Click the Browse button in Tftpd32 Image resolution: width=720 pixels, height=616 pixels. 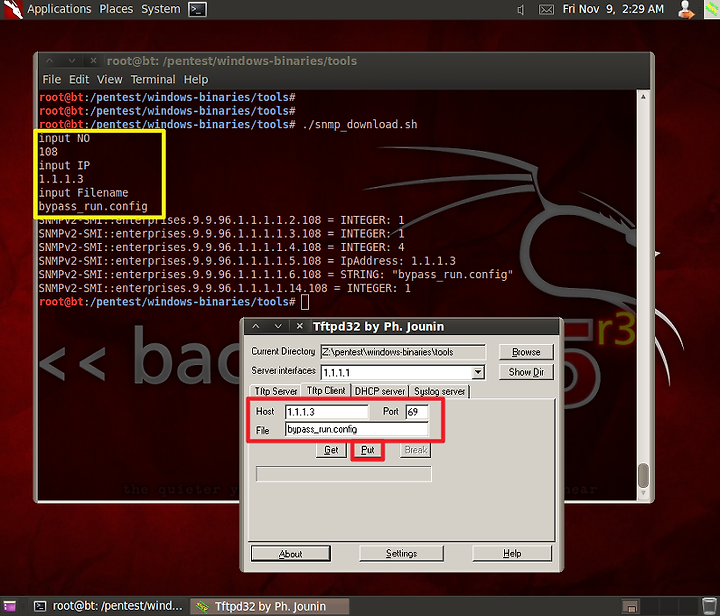pyautogui.click(x=526, y=352)
